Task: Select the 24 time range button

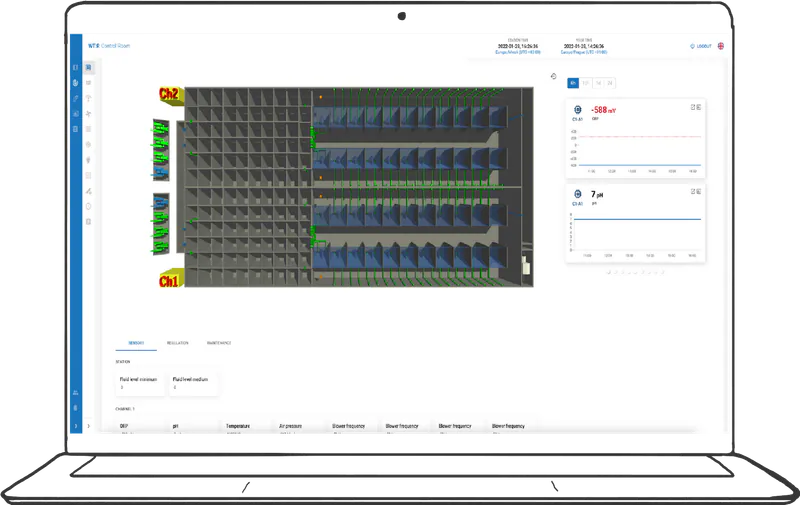Action: (610, 83)
